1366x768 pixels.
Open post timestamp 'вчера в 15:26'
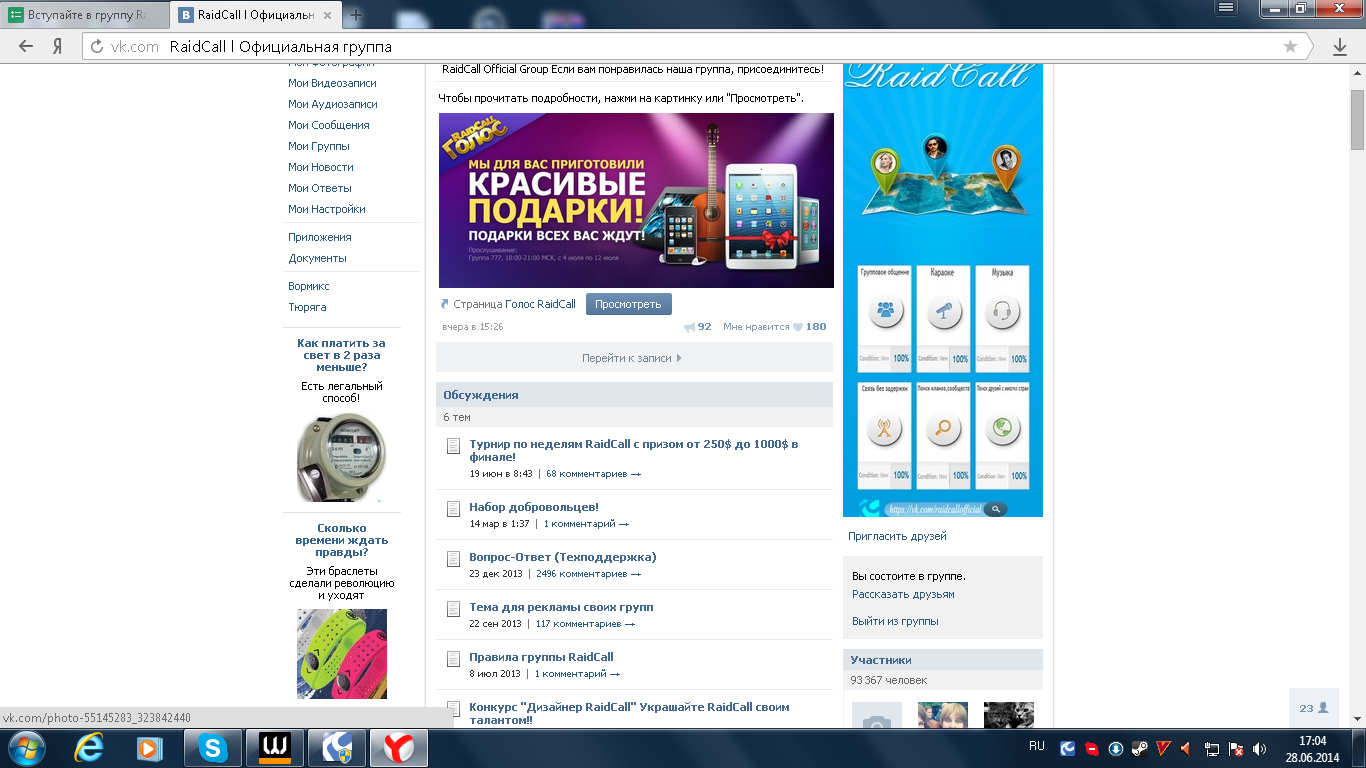point(473,326)
